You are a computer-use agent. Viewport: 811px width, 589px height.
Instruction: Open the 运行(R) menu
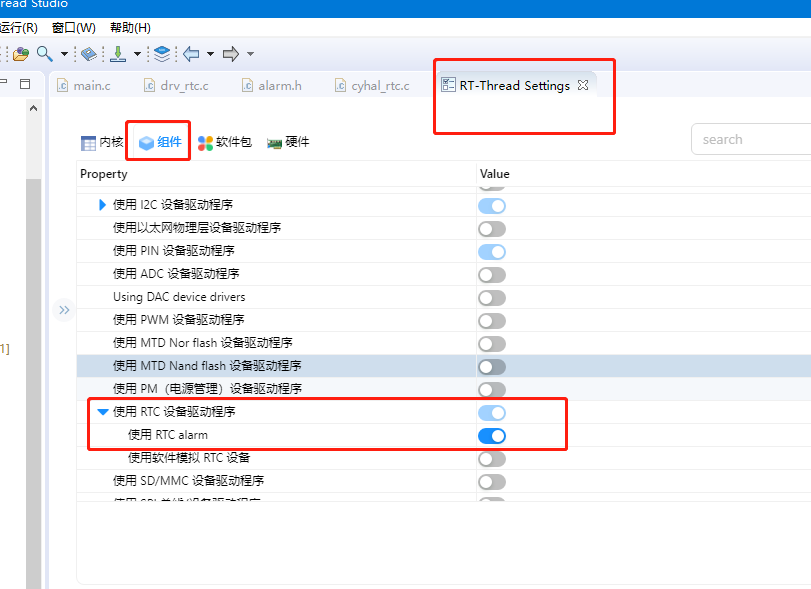[x=19, y=27]
